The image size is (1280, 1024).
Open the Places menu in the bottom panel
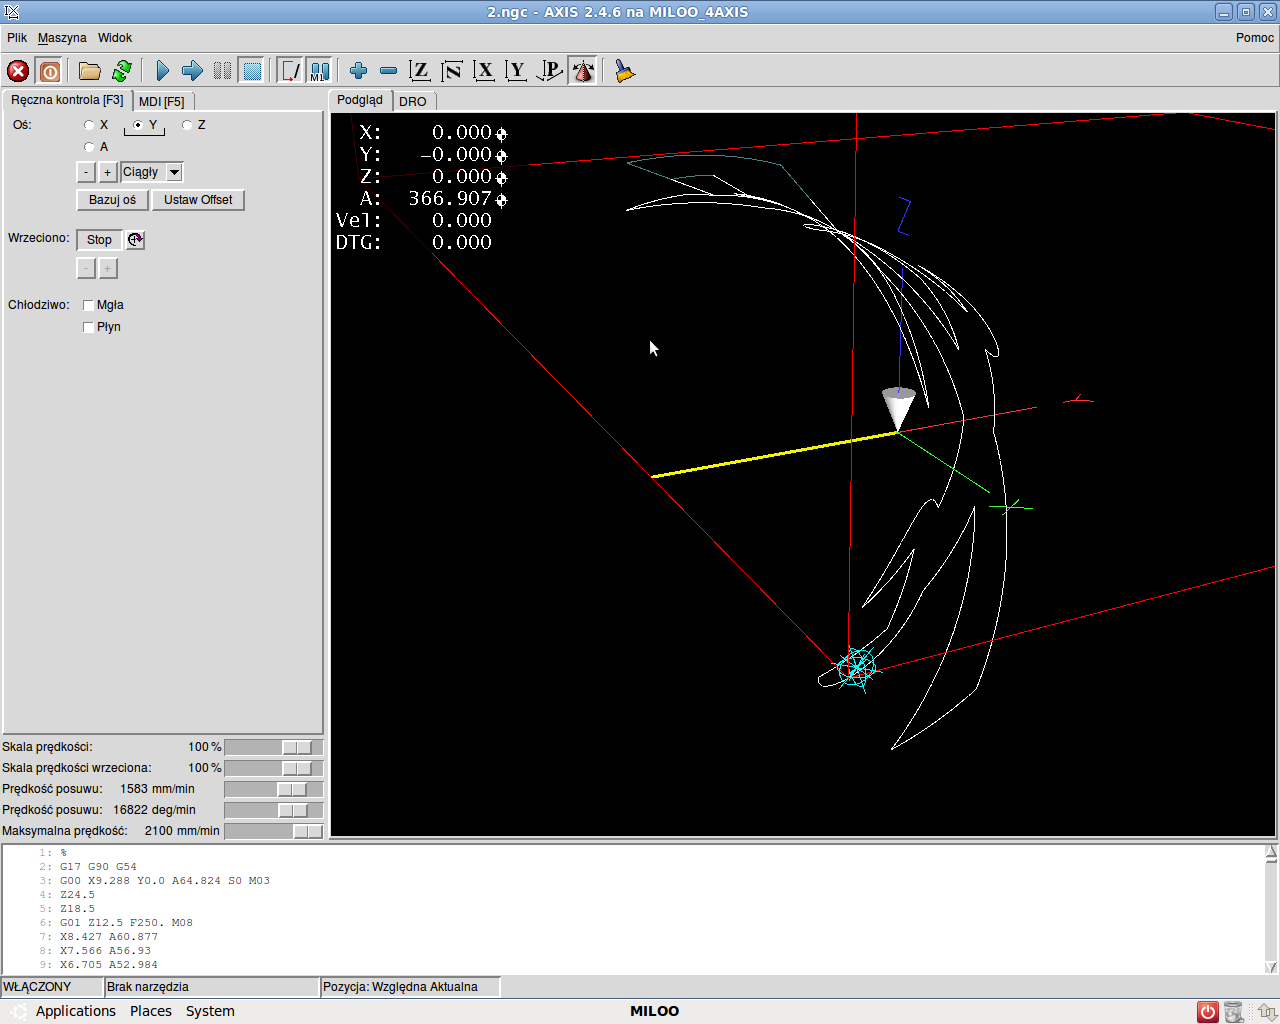pos(151,1011)
